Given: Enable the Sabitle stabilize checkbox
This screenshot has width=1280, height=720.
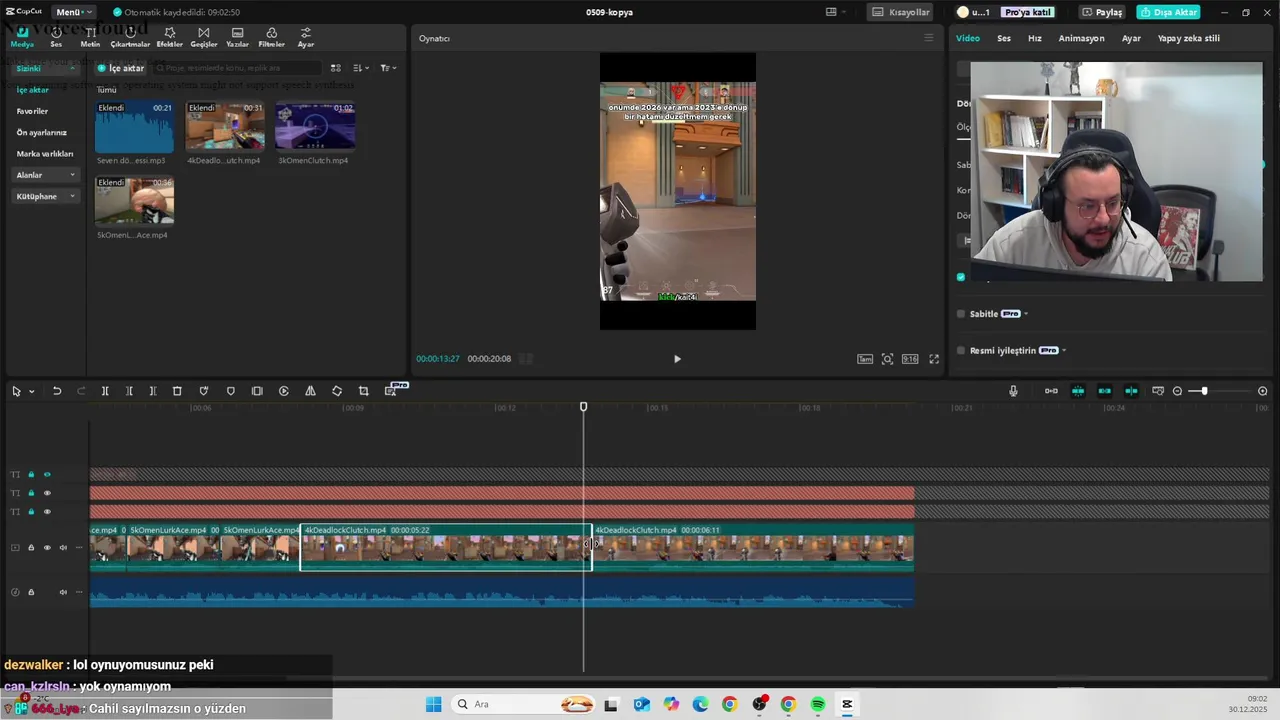Looking at the screenshot, I should 961,314.
